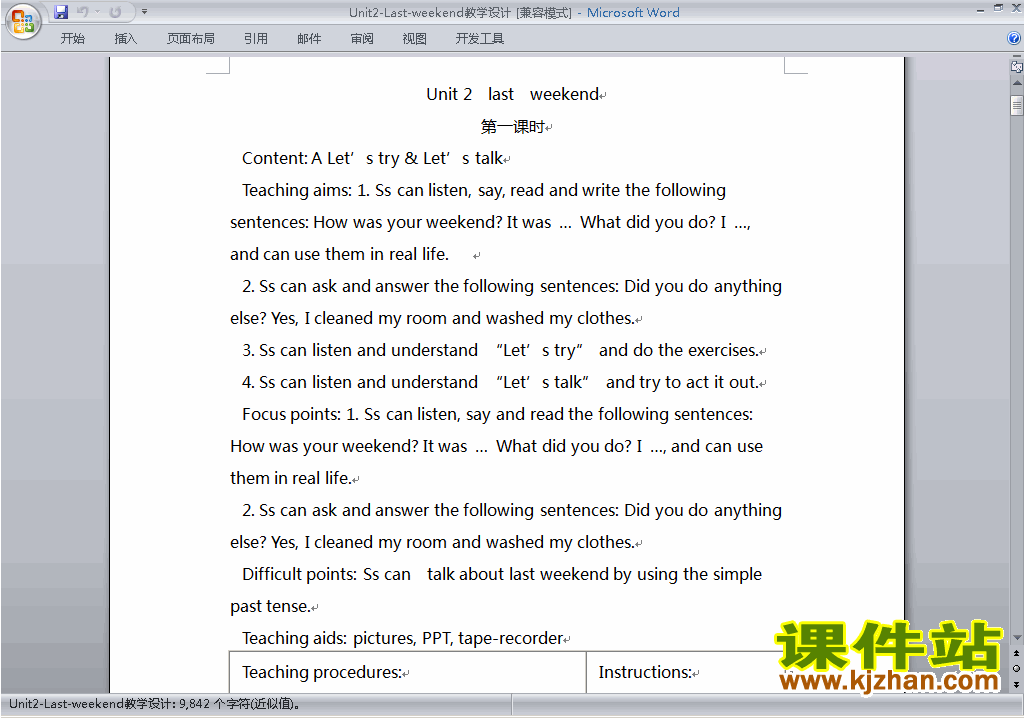Minimize the Word window
The image size is (1024, 718).
click(980, 9)
